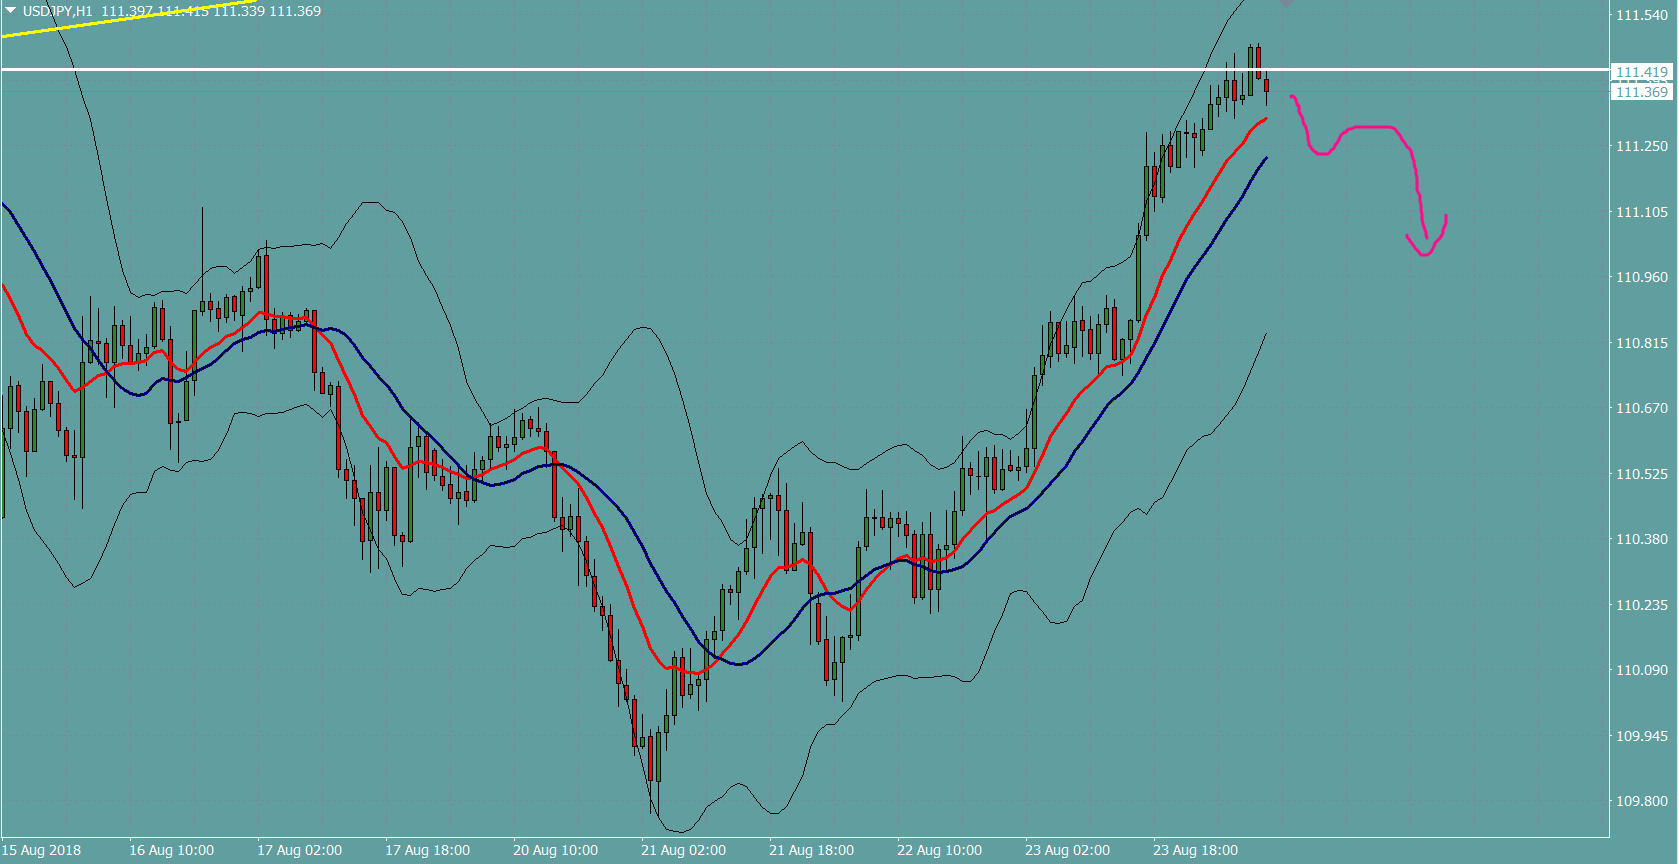Viewport: 1679px width, 864px height.
Task: Click the current price label 111.369
Action: pos(1641,92)
